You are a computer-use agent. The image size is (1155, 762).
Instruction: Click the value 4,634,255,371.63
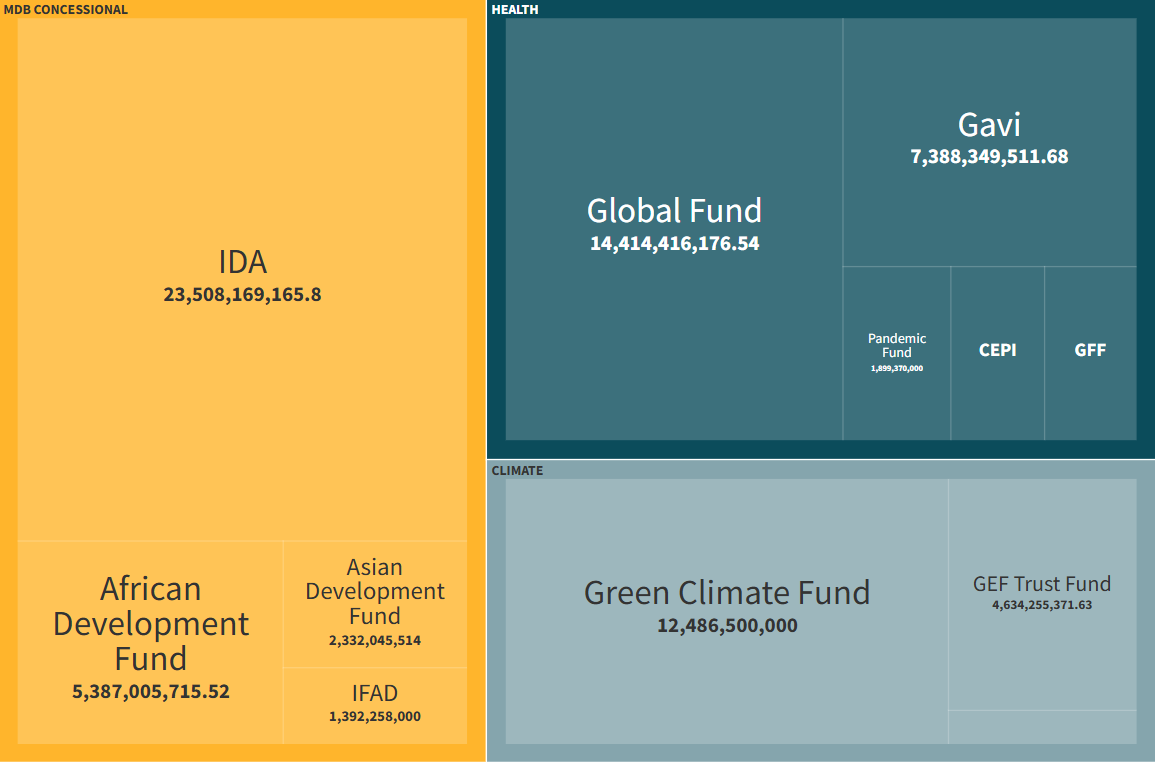point(1042,605)
